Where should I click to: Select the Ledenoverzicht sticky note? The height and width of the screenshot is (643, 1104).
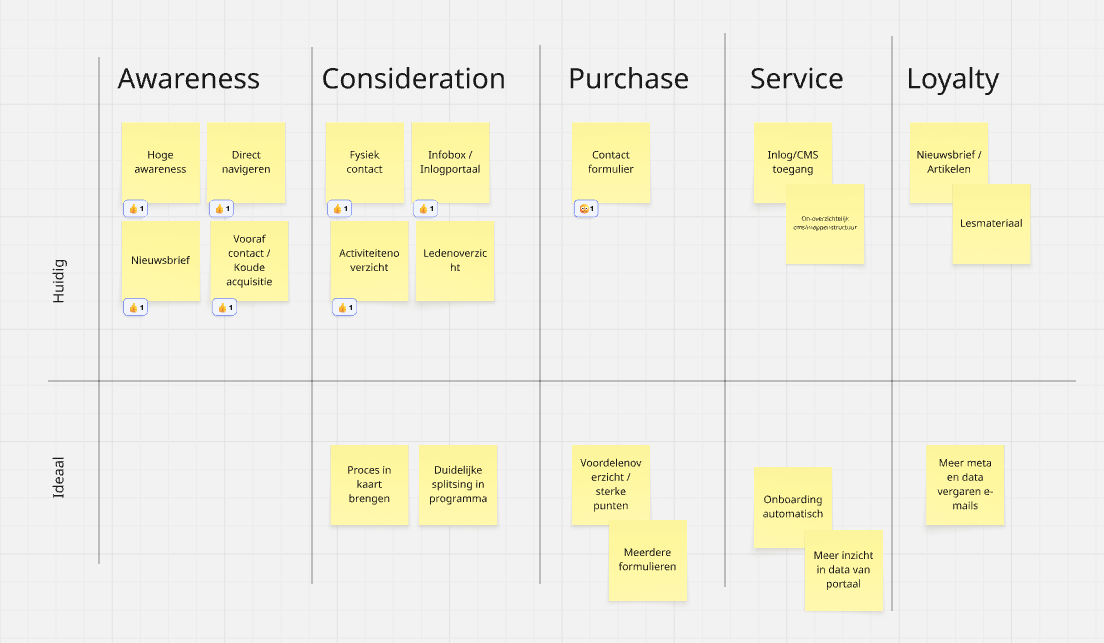click(455, 261)
